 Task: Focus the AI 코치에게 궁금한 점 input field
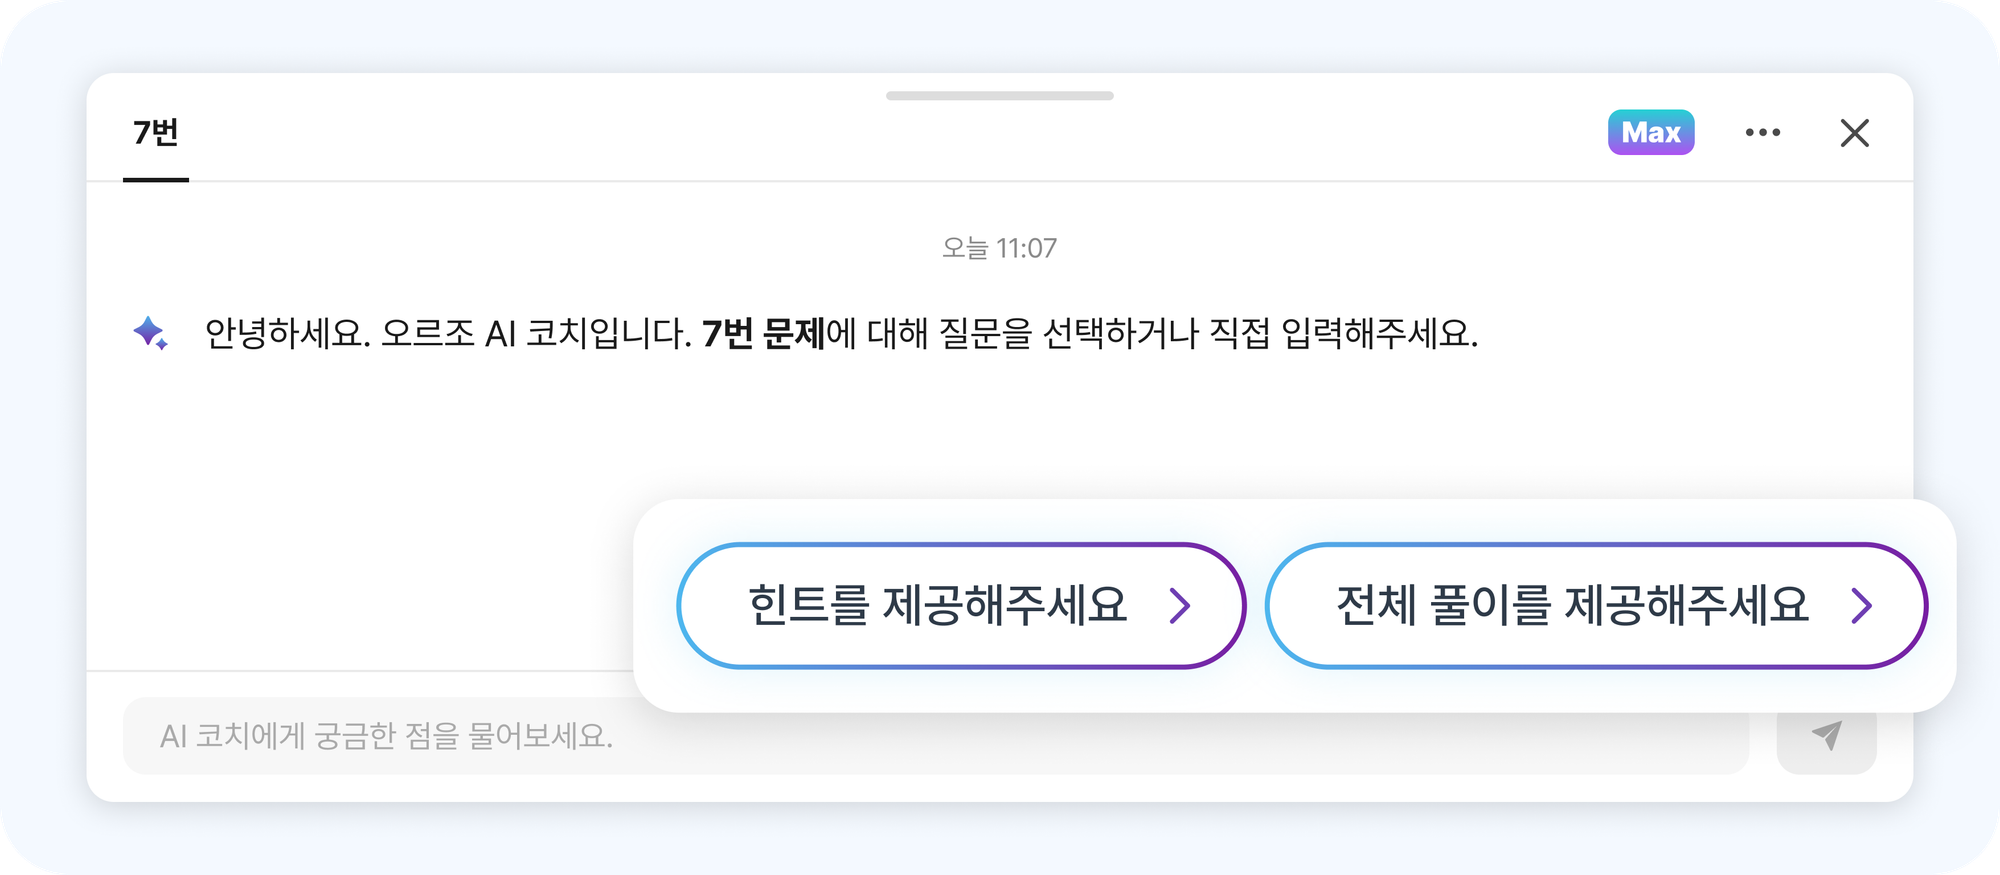936,736
